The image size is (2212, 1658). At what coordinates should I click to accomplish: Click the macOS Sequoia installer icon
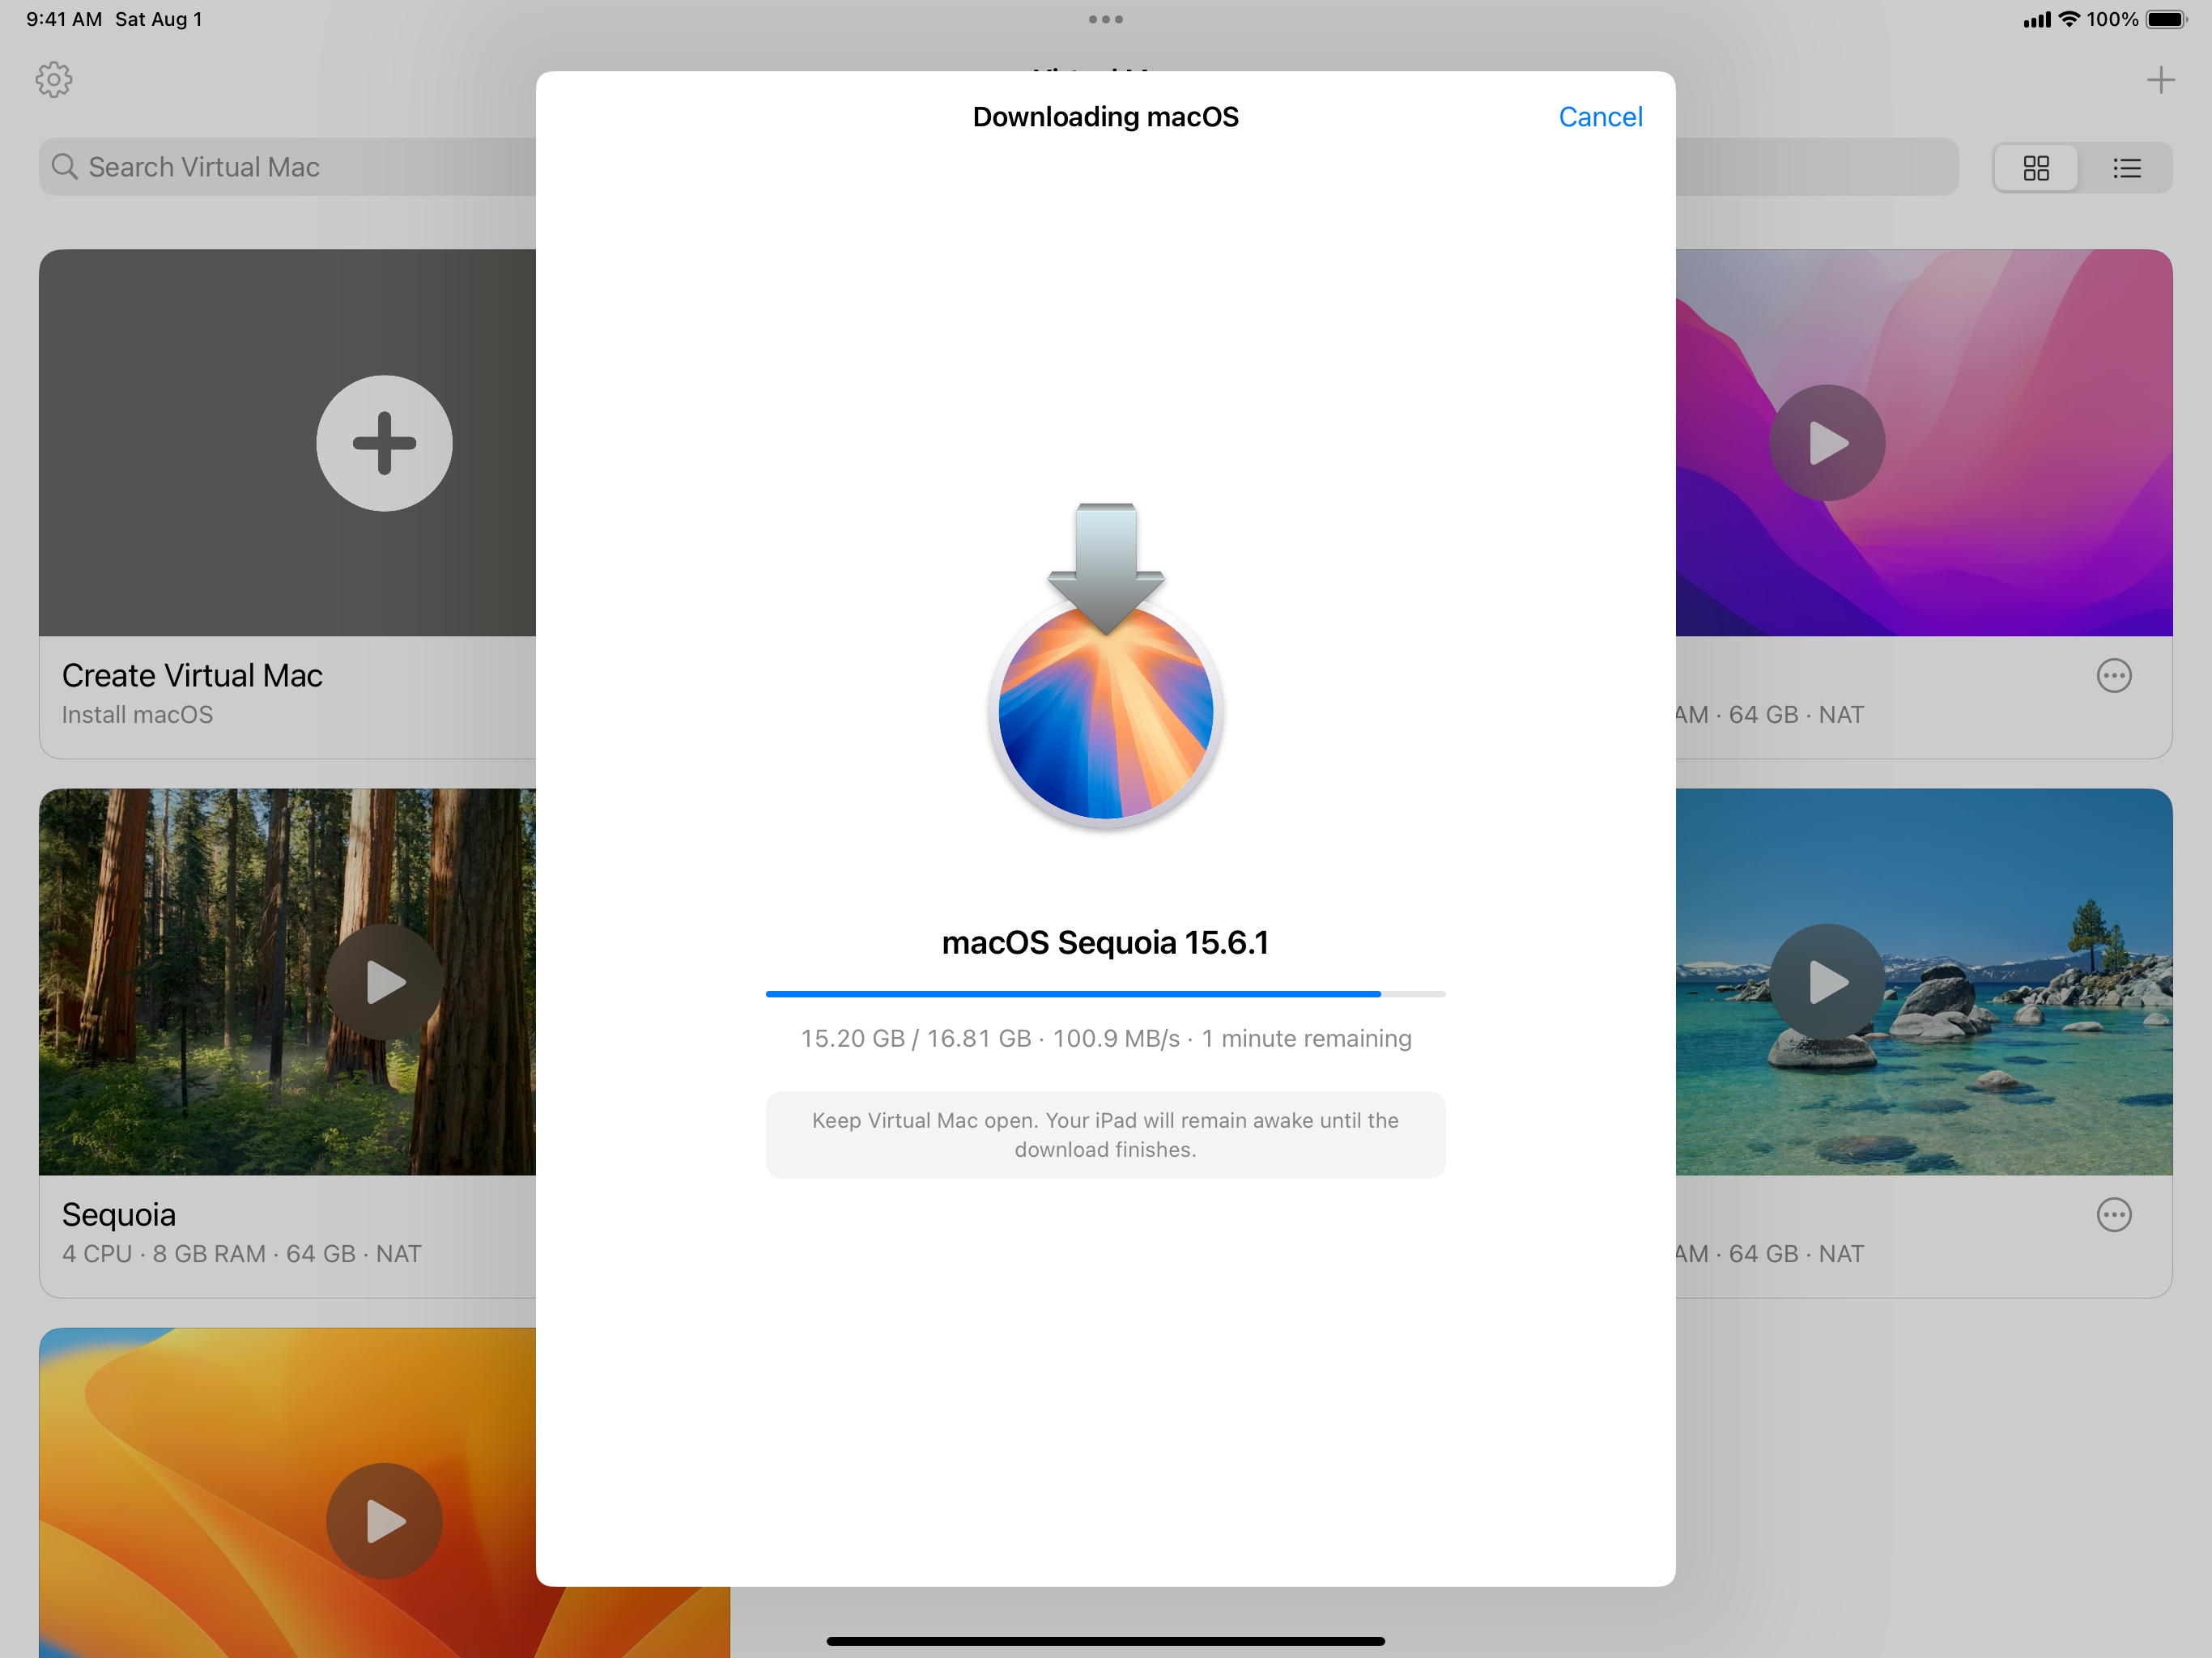click(x=1105, y=666)
